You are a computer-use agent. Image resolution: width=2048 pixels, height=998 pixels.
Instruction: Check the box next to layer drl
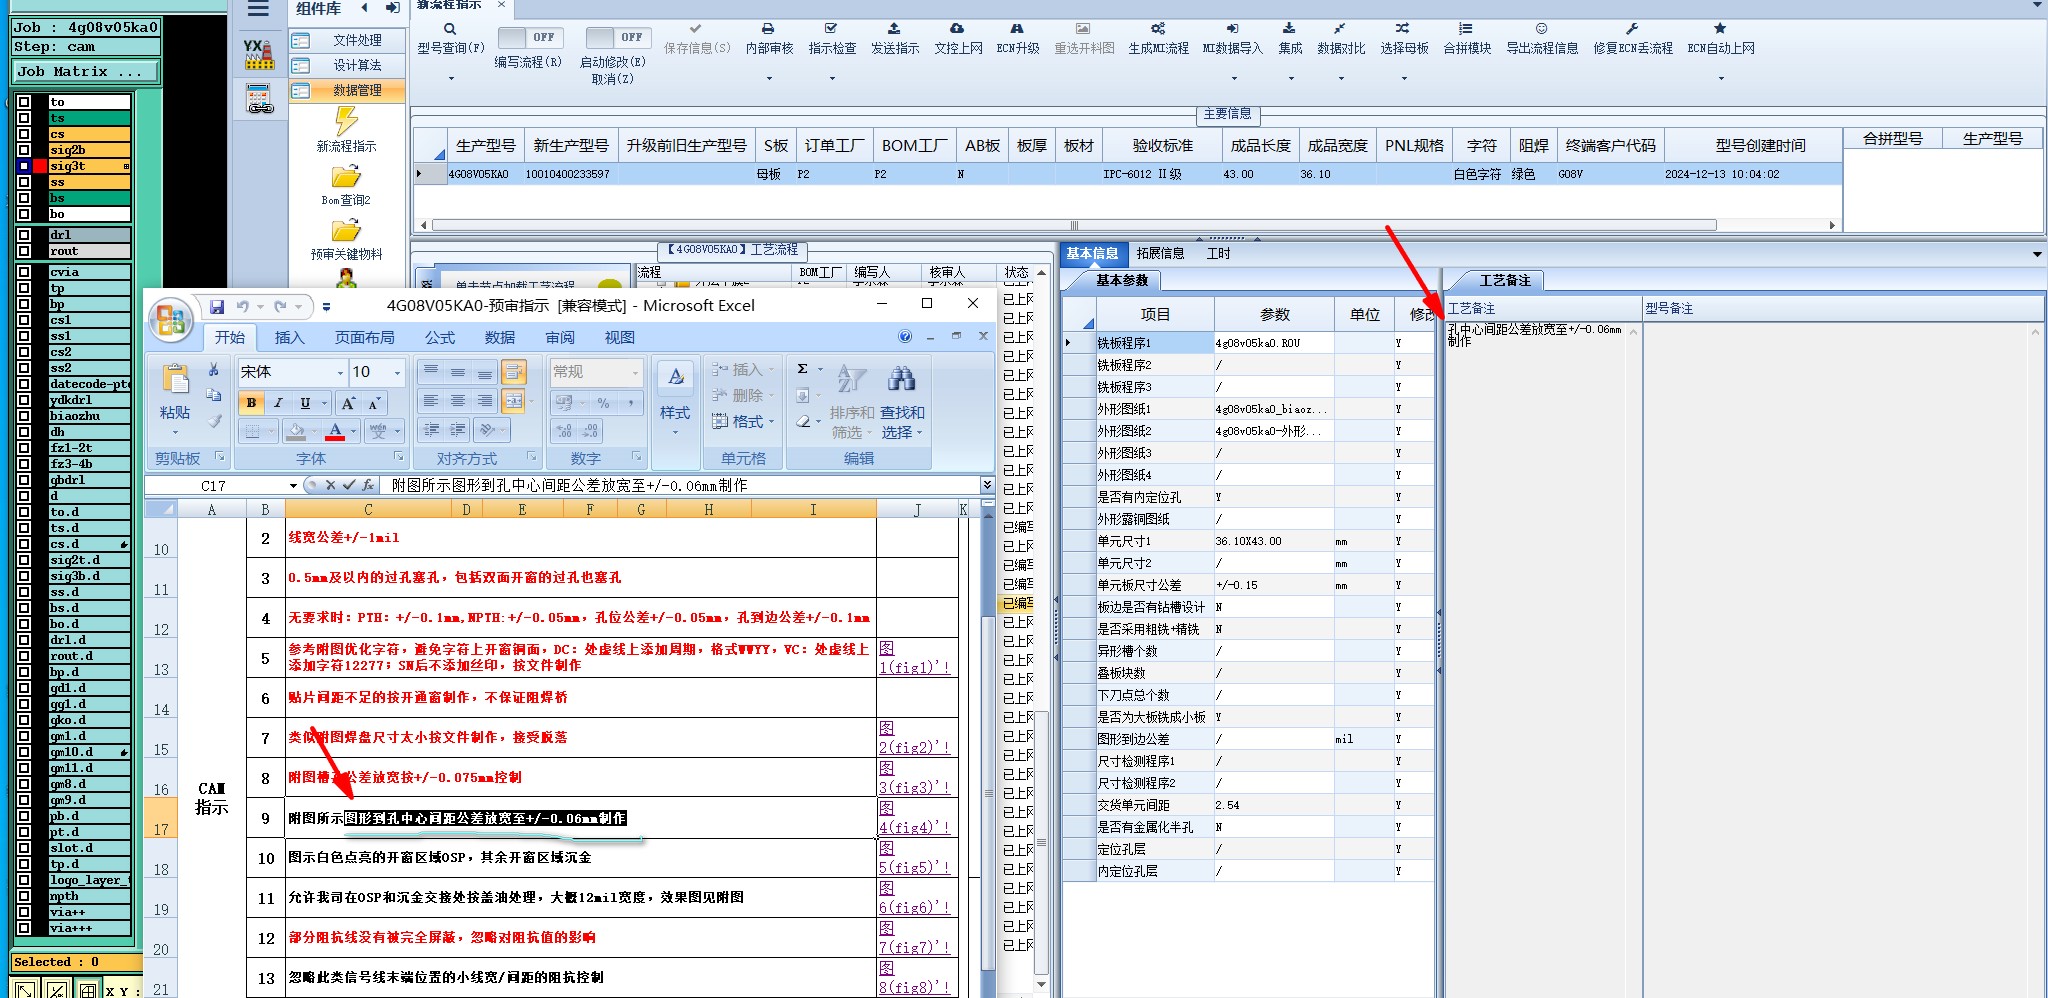point(23,235)
